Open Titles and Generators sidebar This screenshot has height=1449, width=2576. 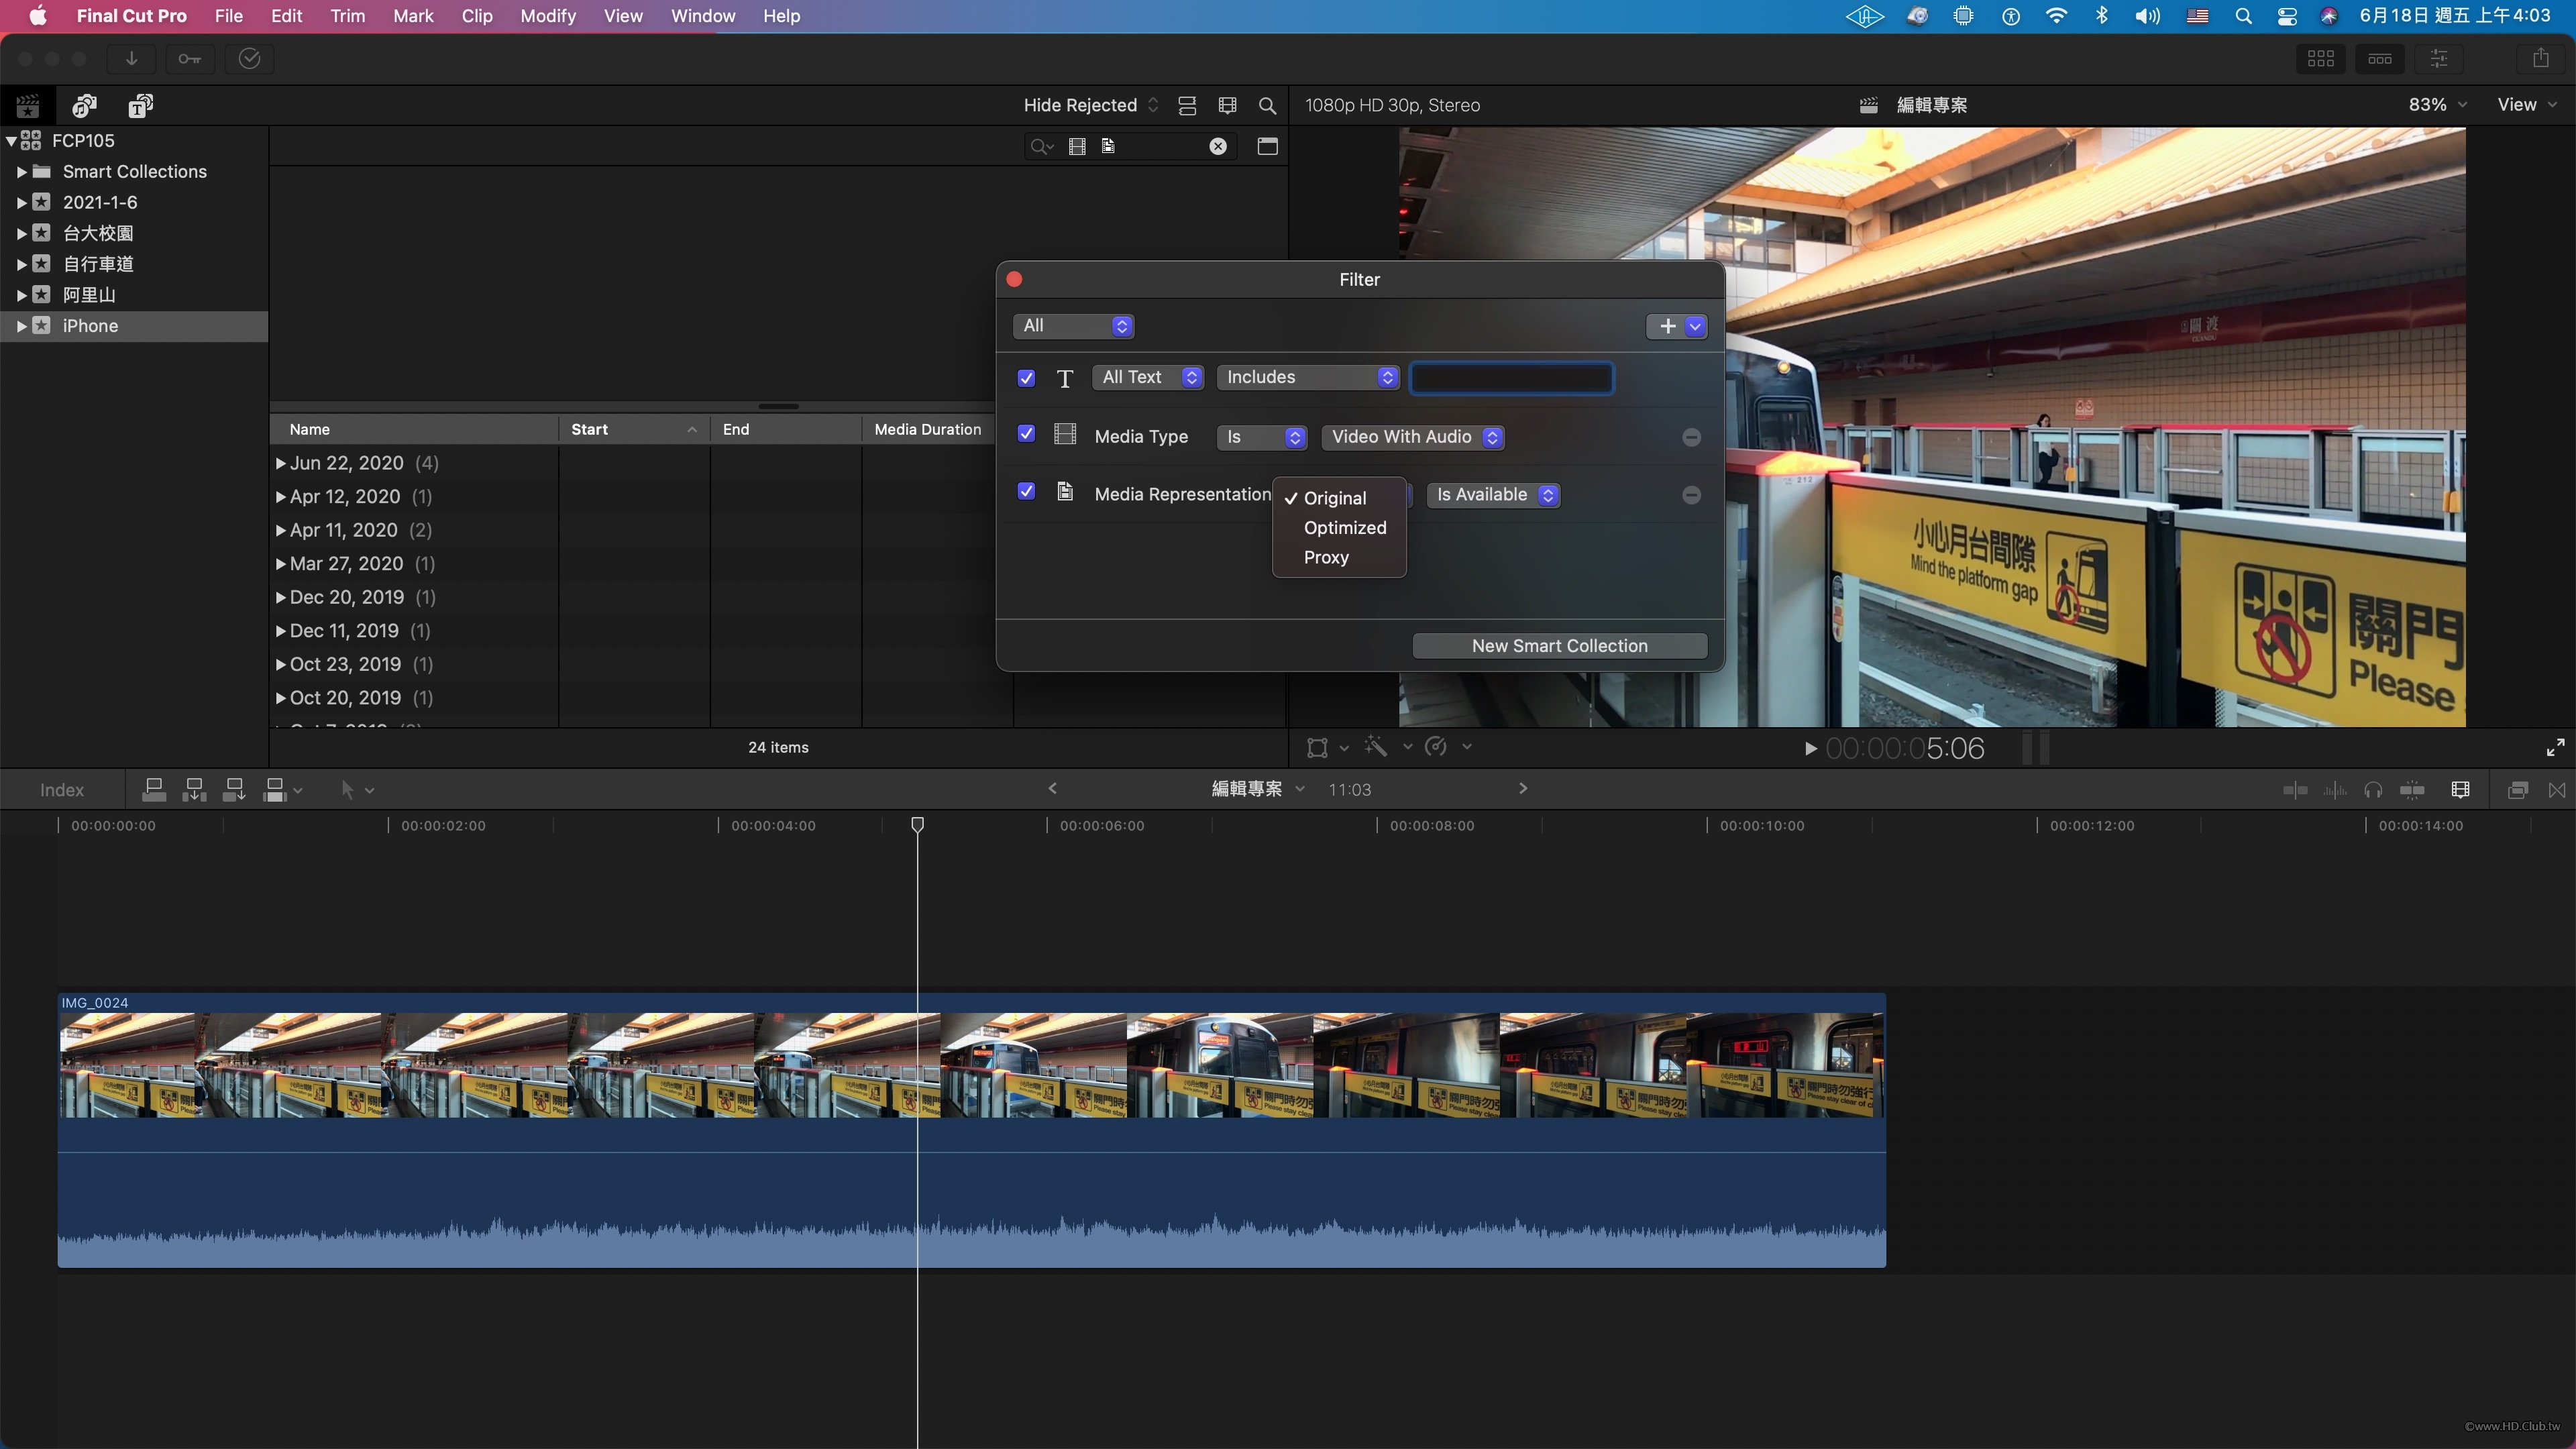(x=141, y=105)
